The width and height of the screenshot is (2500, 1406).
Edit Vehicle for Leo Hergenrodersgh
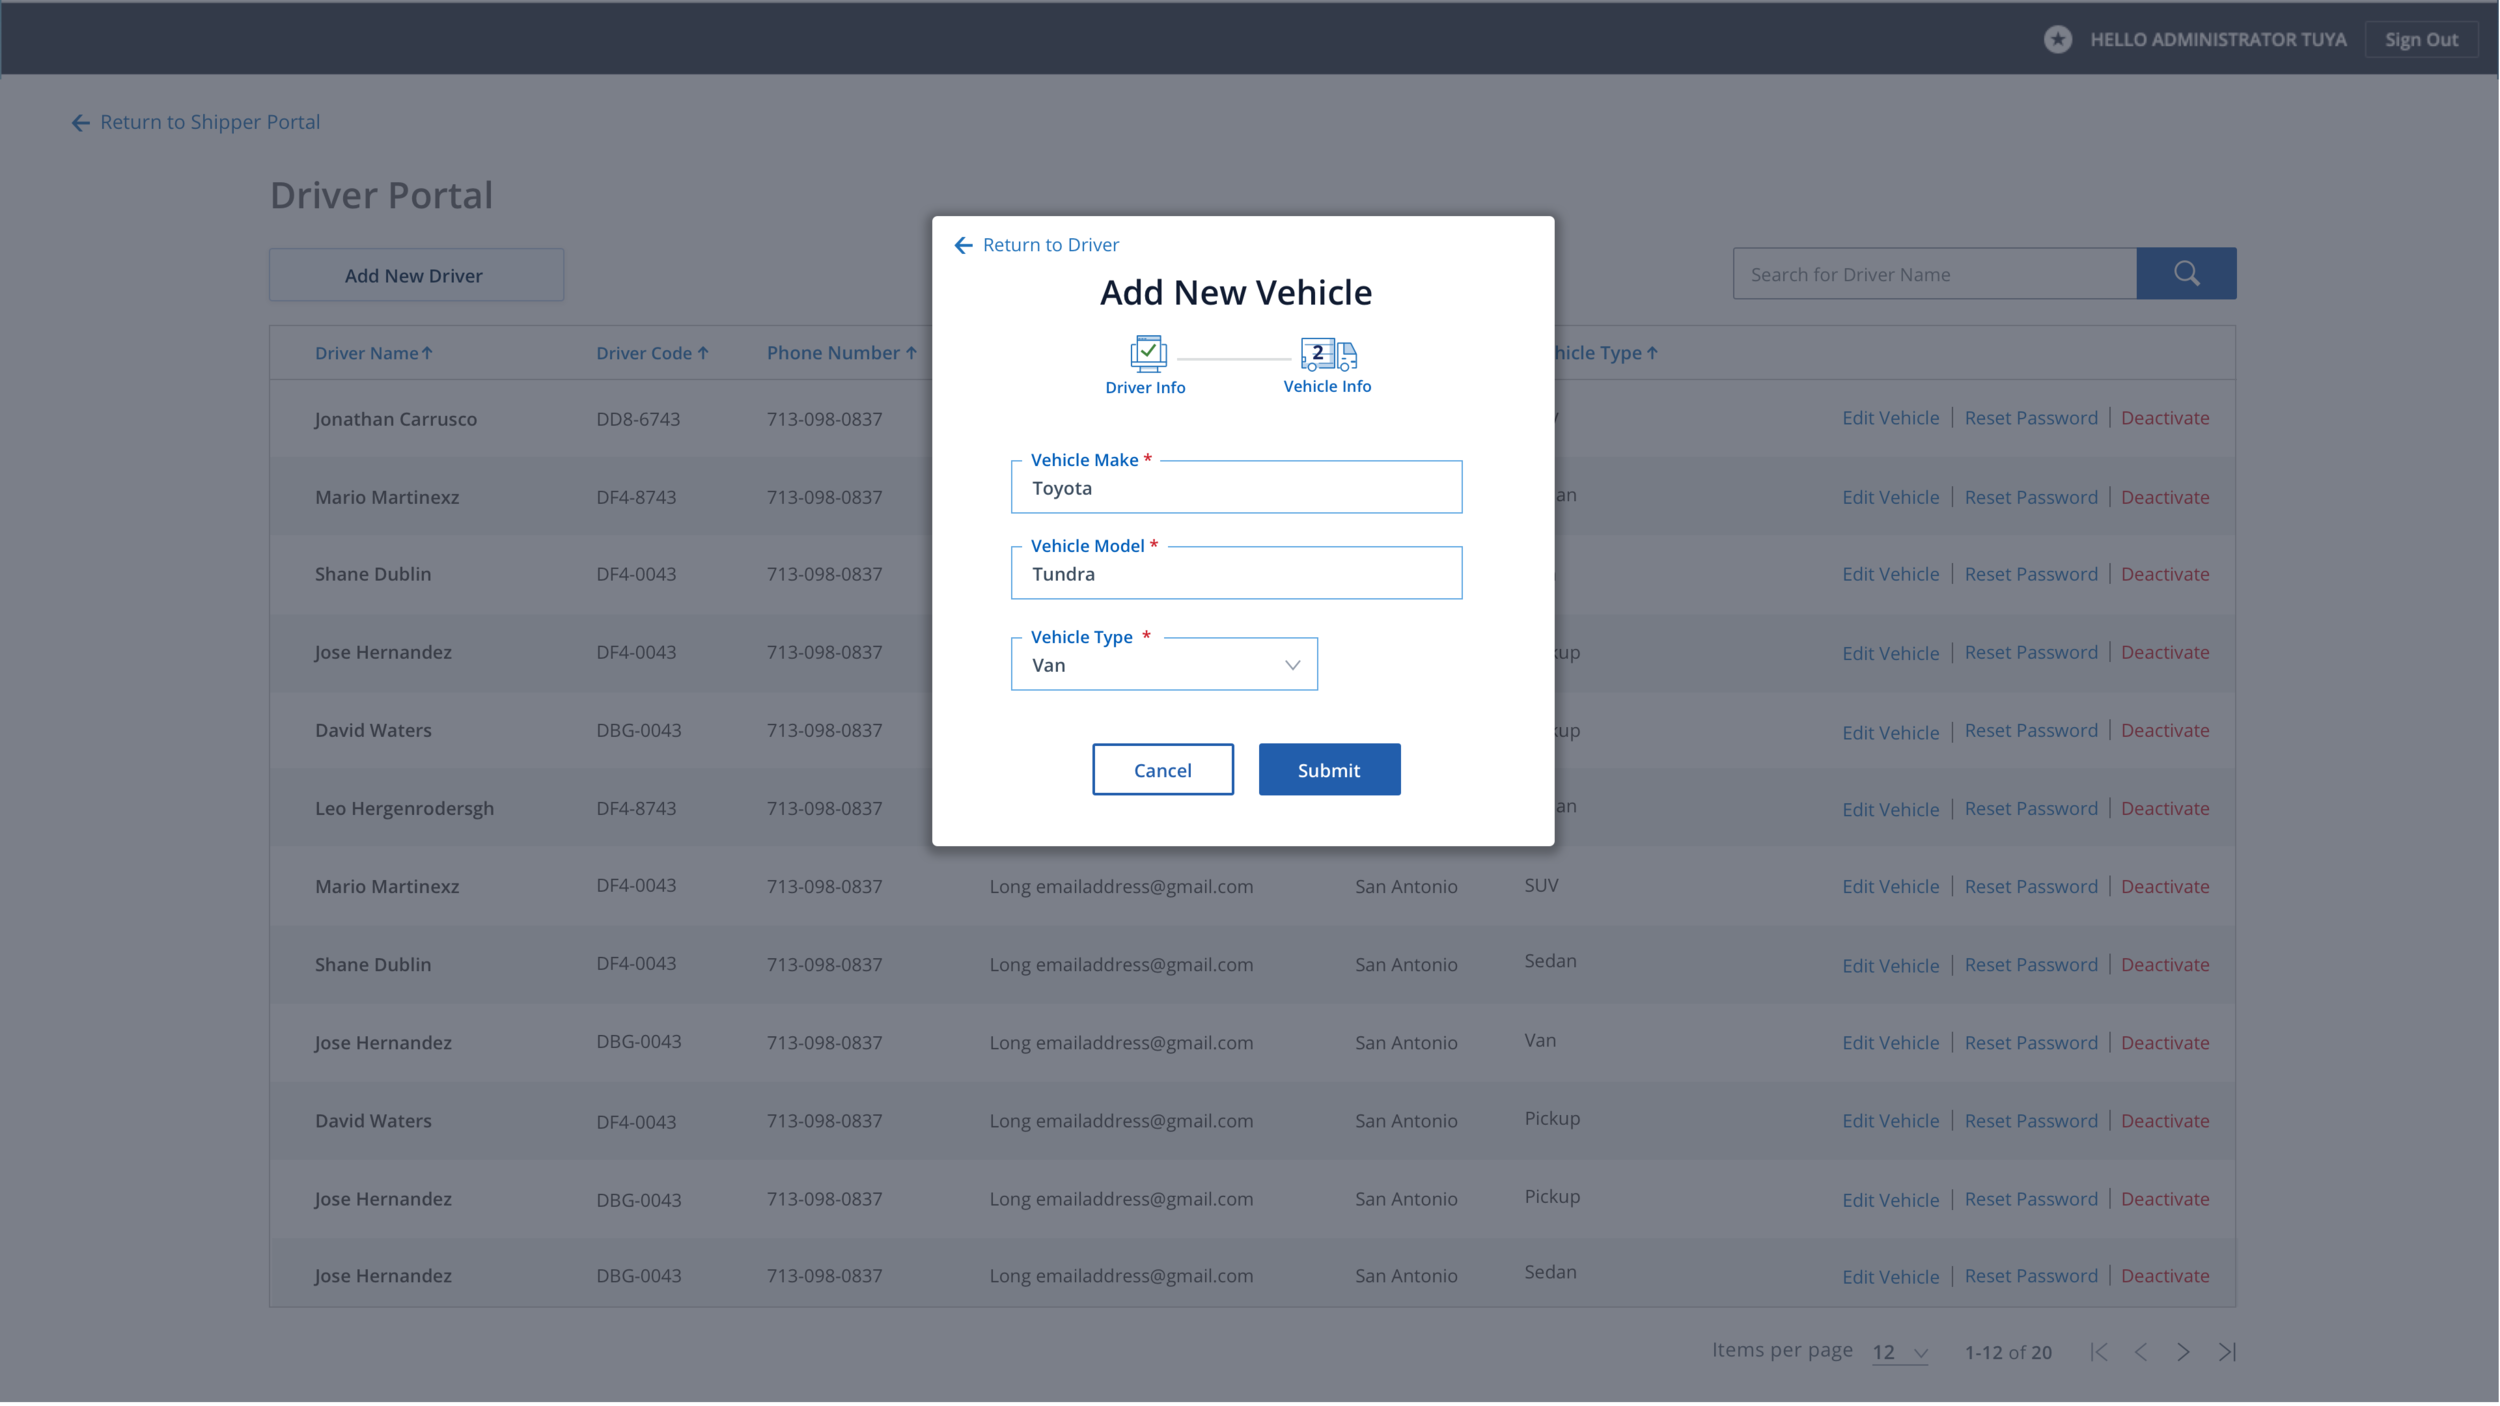[x=1890, y=809]
